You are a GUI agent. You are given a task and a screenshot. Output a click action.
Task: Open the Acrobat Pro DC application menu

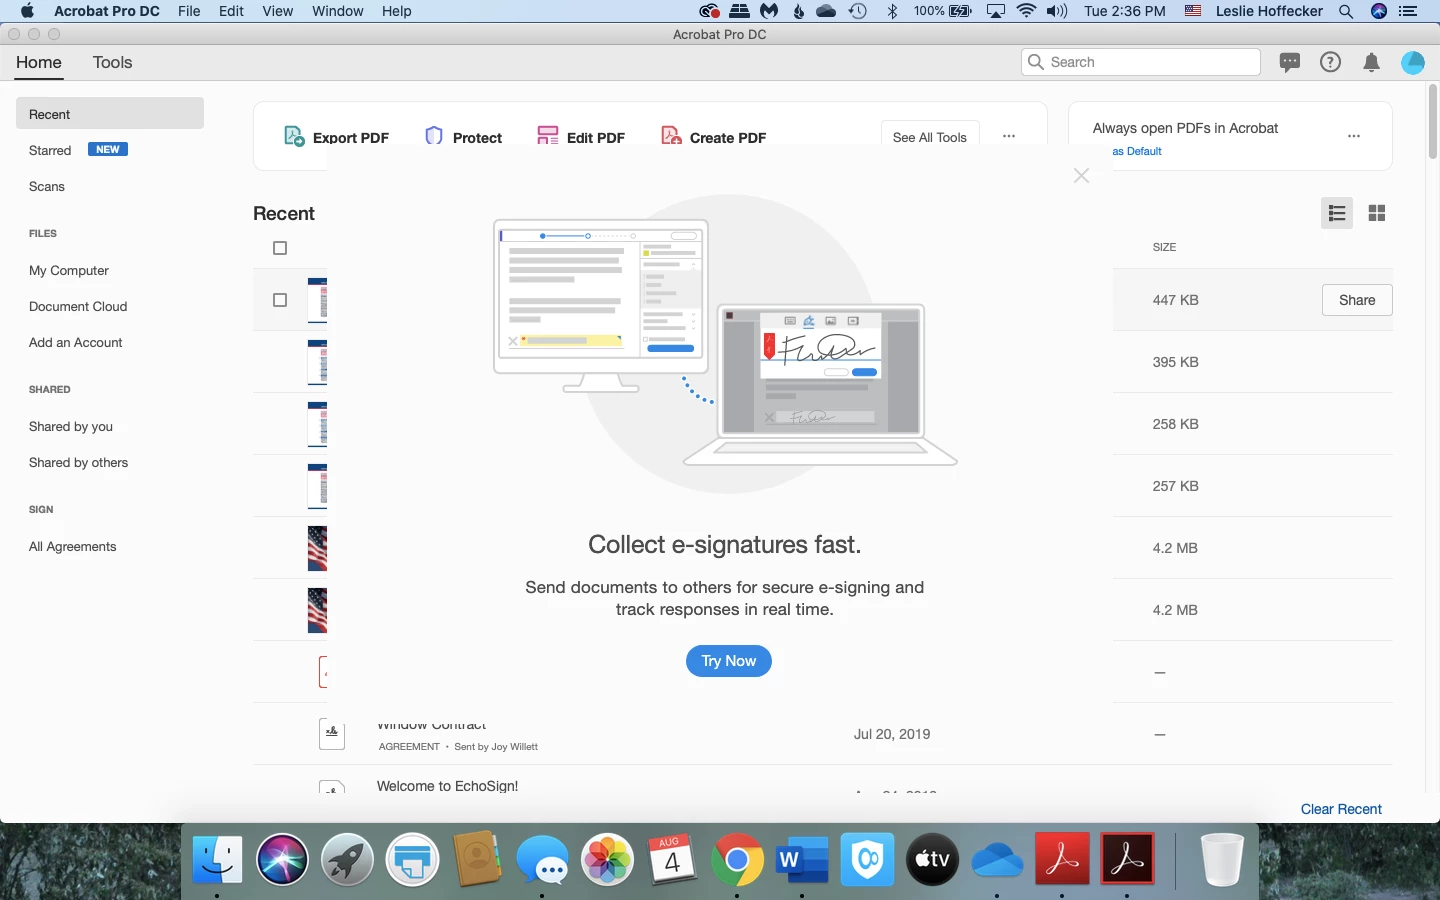coord(106,11)
